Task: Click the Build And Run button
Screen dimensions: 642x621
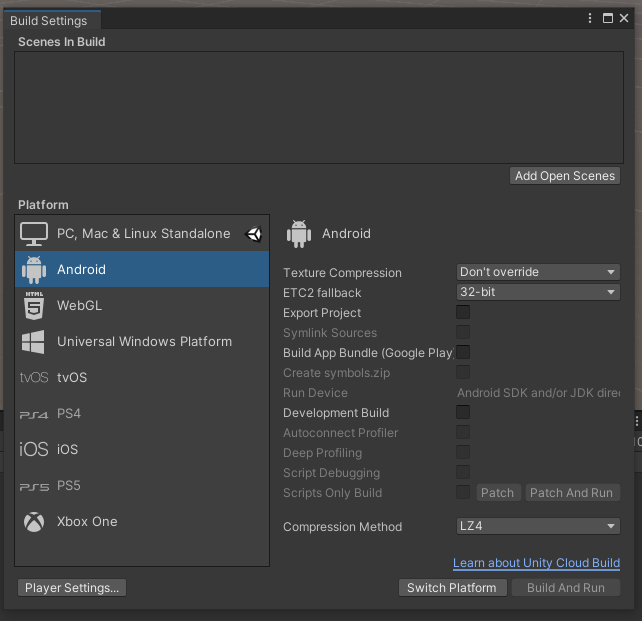Action: [x=565, y=588]
